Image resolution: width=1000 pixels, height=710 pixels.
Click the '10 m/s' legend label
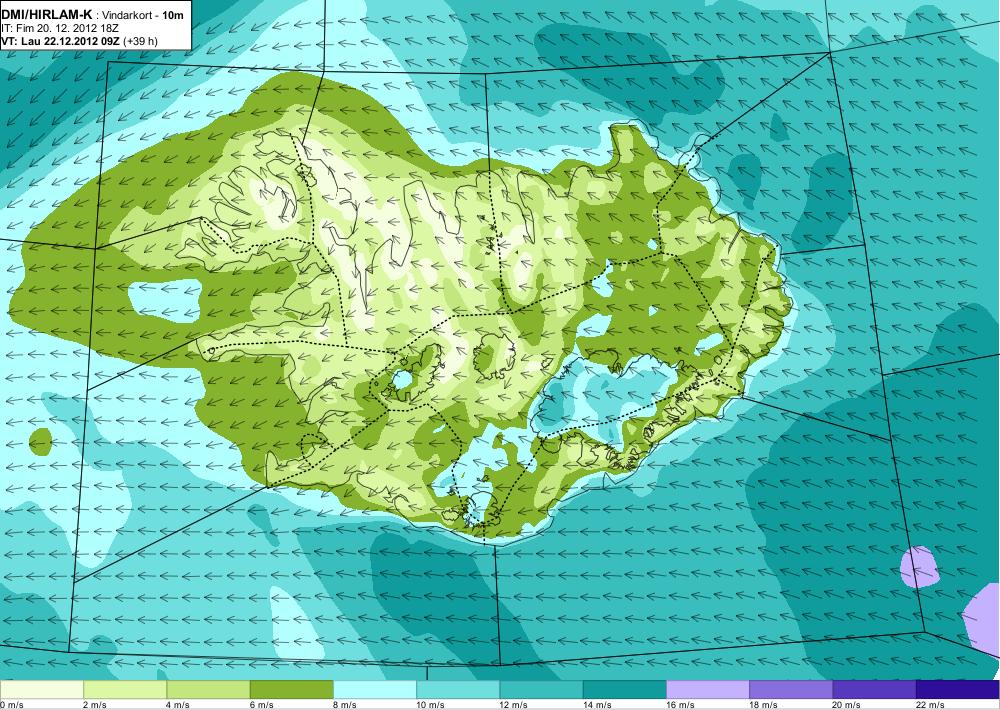(x=430, y=705)
